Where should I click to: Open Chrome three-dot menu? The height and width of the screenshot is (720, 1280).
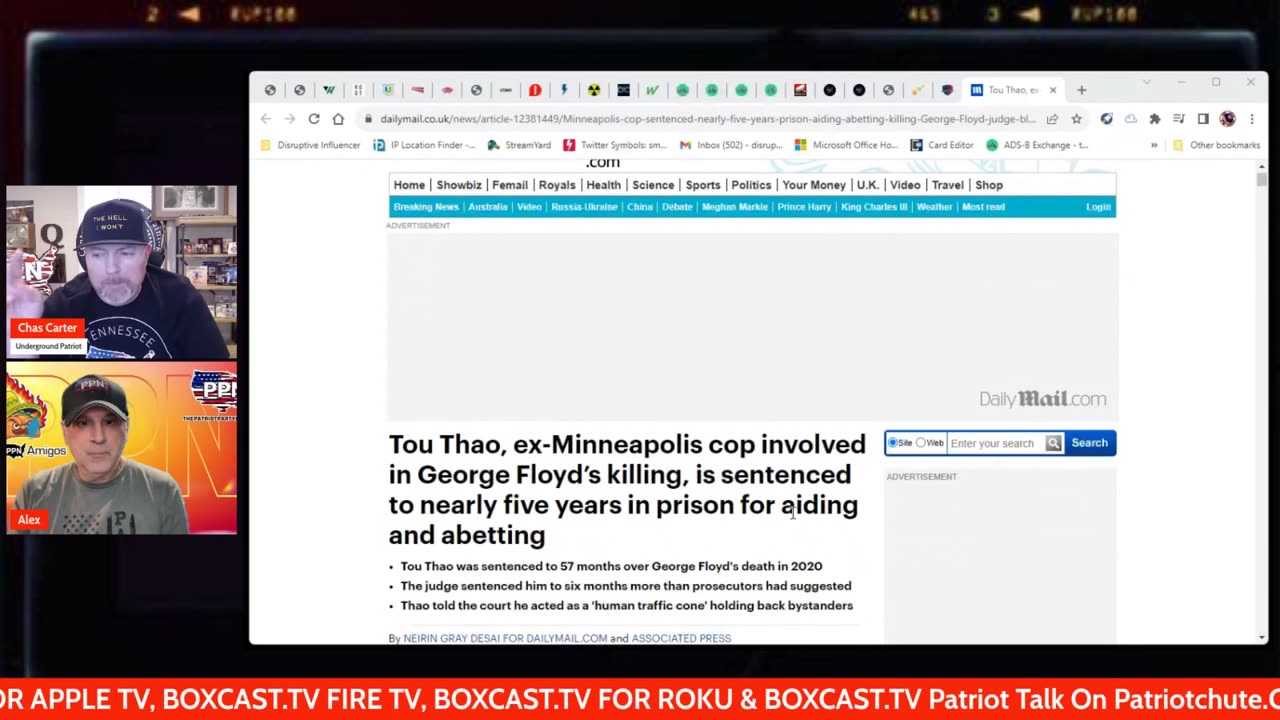click(1251, 119)
